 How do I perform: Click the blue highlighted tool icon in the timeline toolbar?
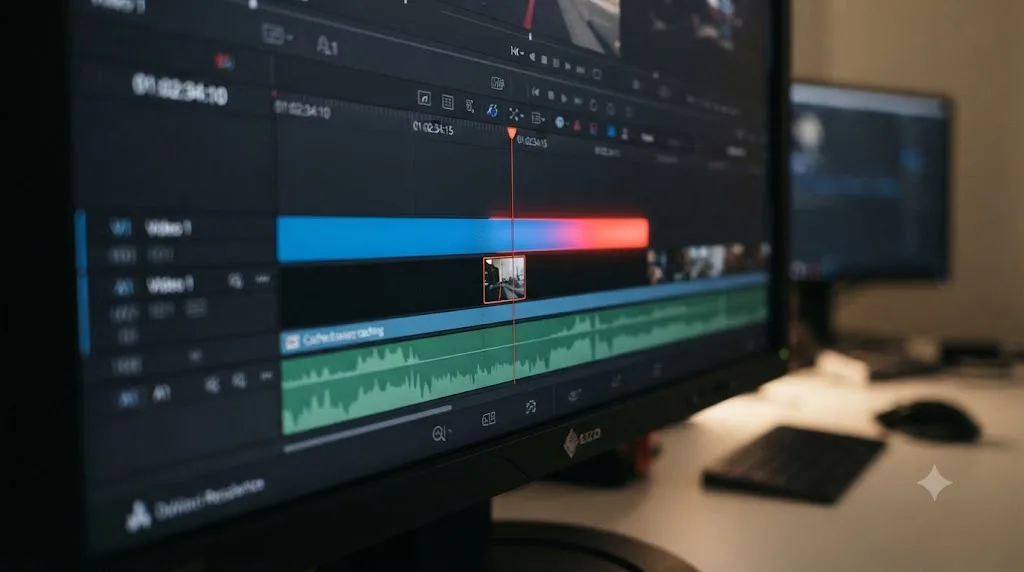(x=492, y=110)
